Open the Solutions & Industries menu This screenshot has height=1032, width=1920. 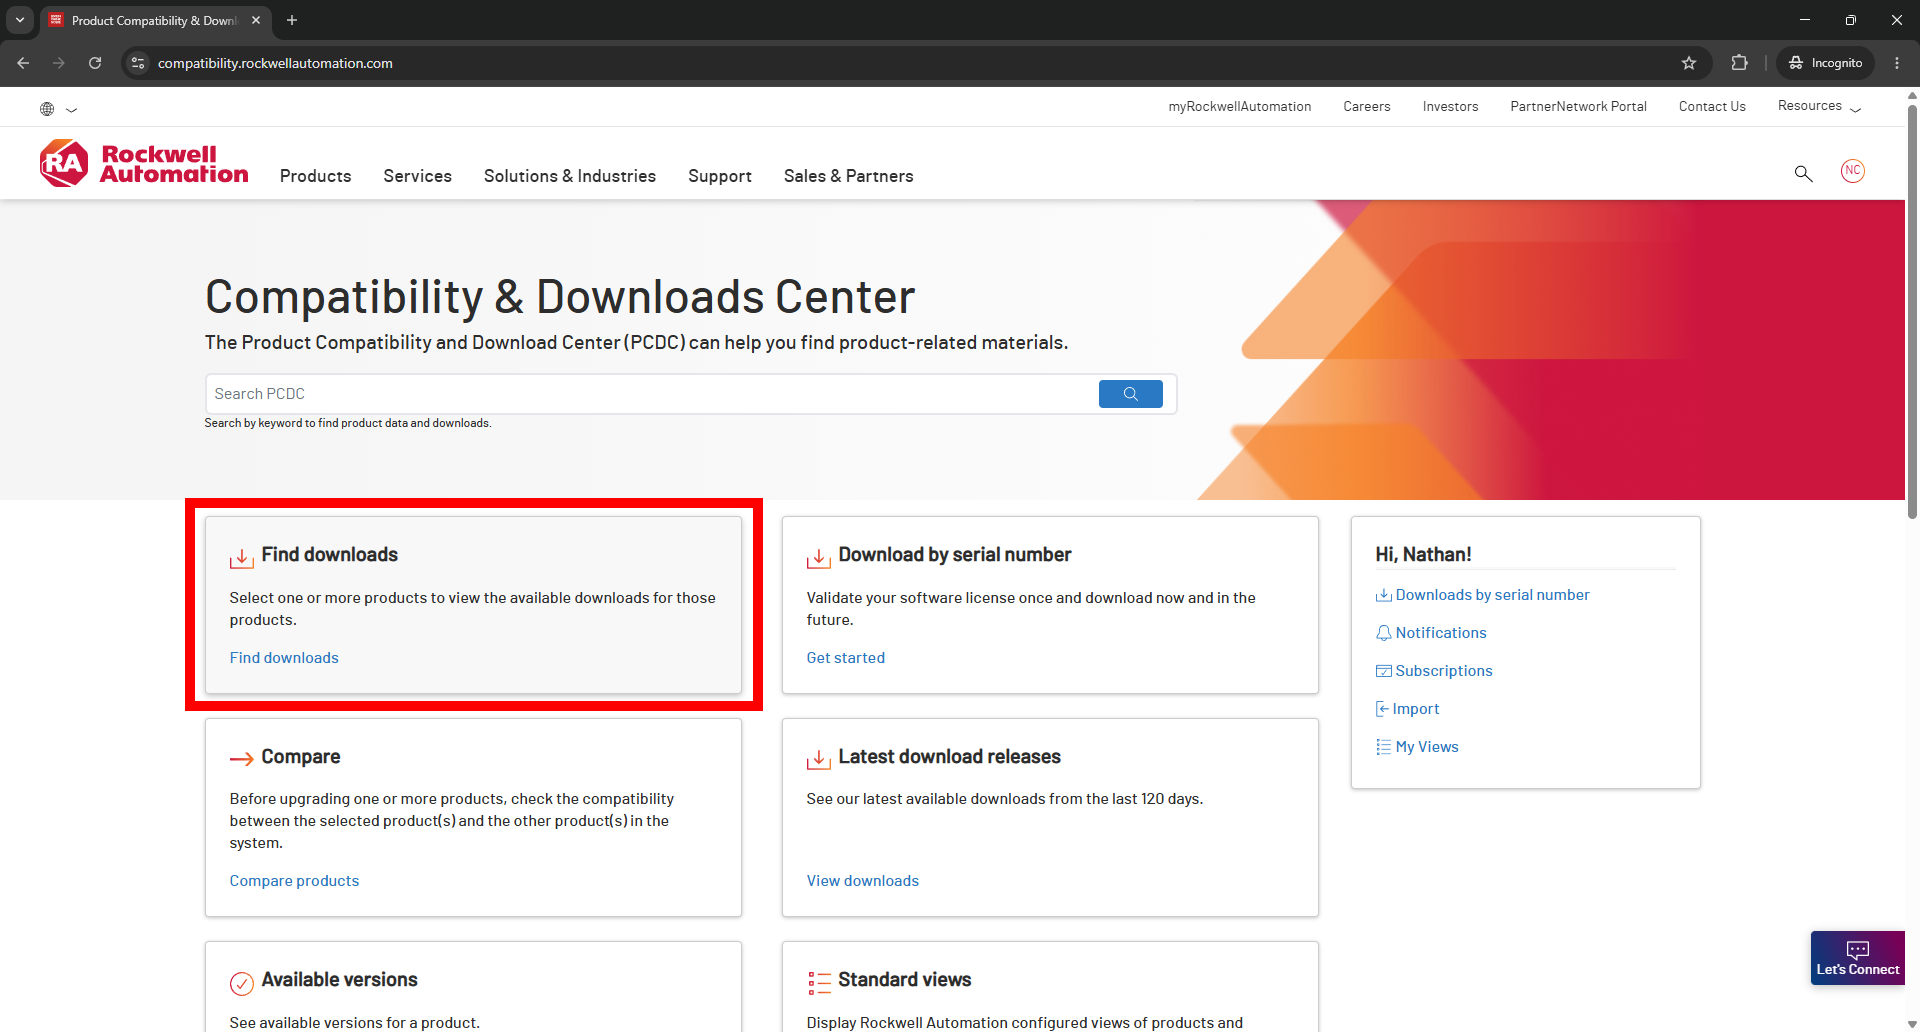coord(570,176)
